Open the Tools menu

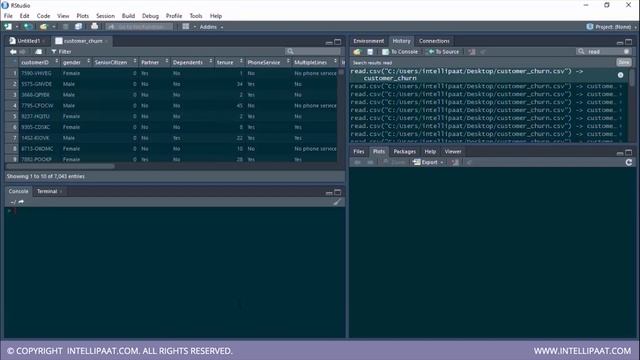pyautogui.click(x=196, y=16)
